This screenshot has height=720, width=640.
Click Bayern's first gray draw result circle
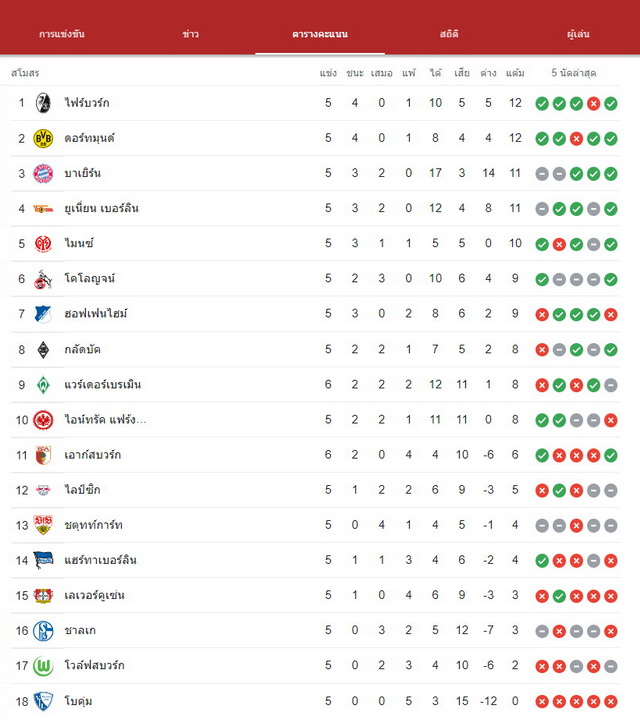[542, 174]
